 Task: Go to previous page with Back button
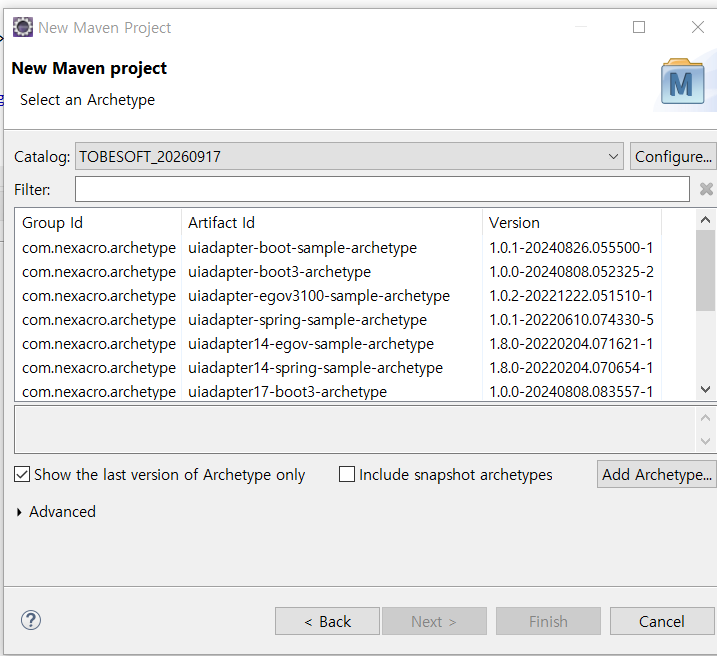point(327,621)
